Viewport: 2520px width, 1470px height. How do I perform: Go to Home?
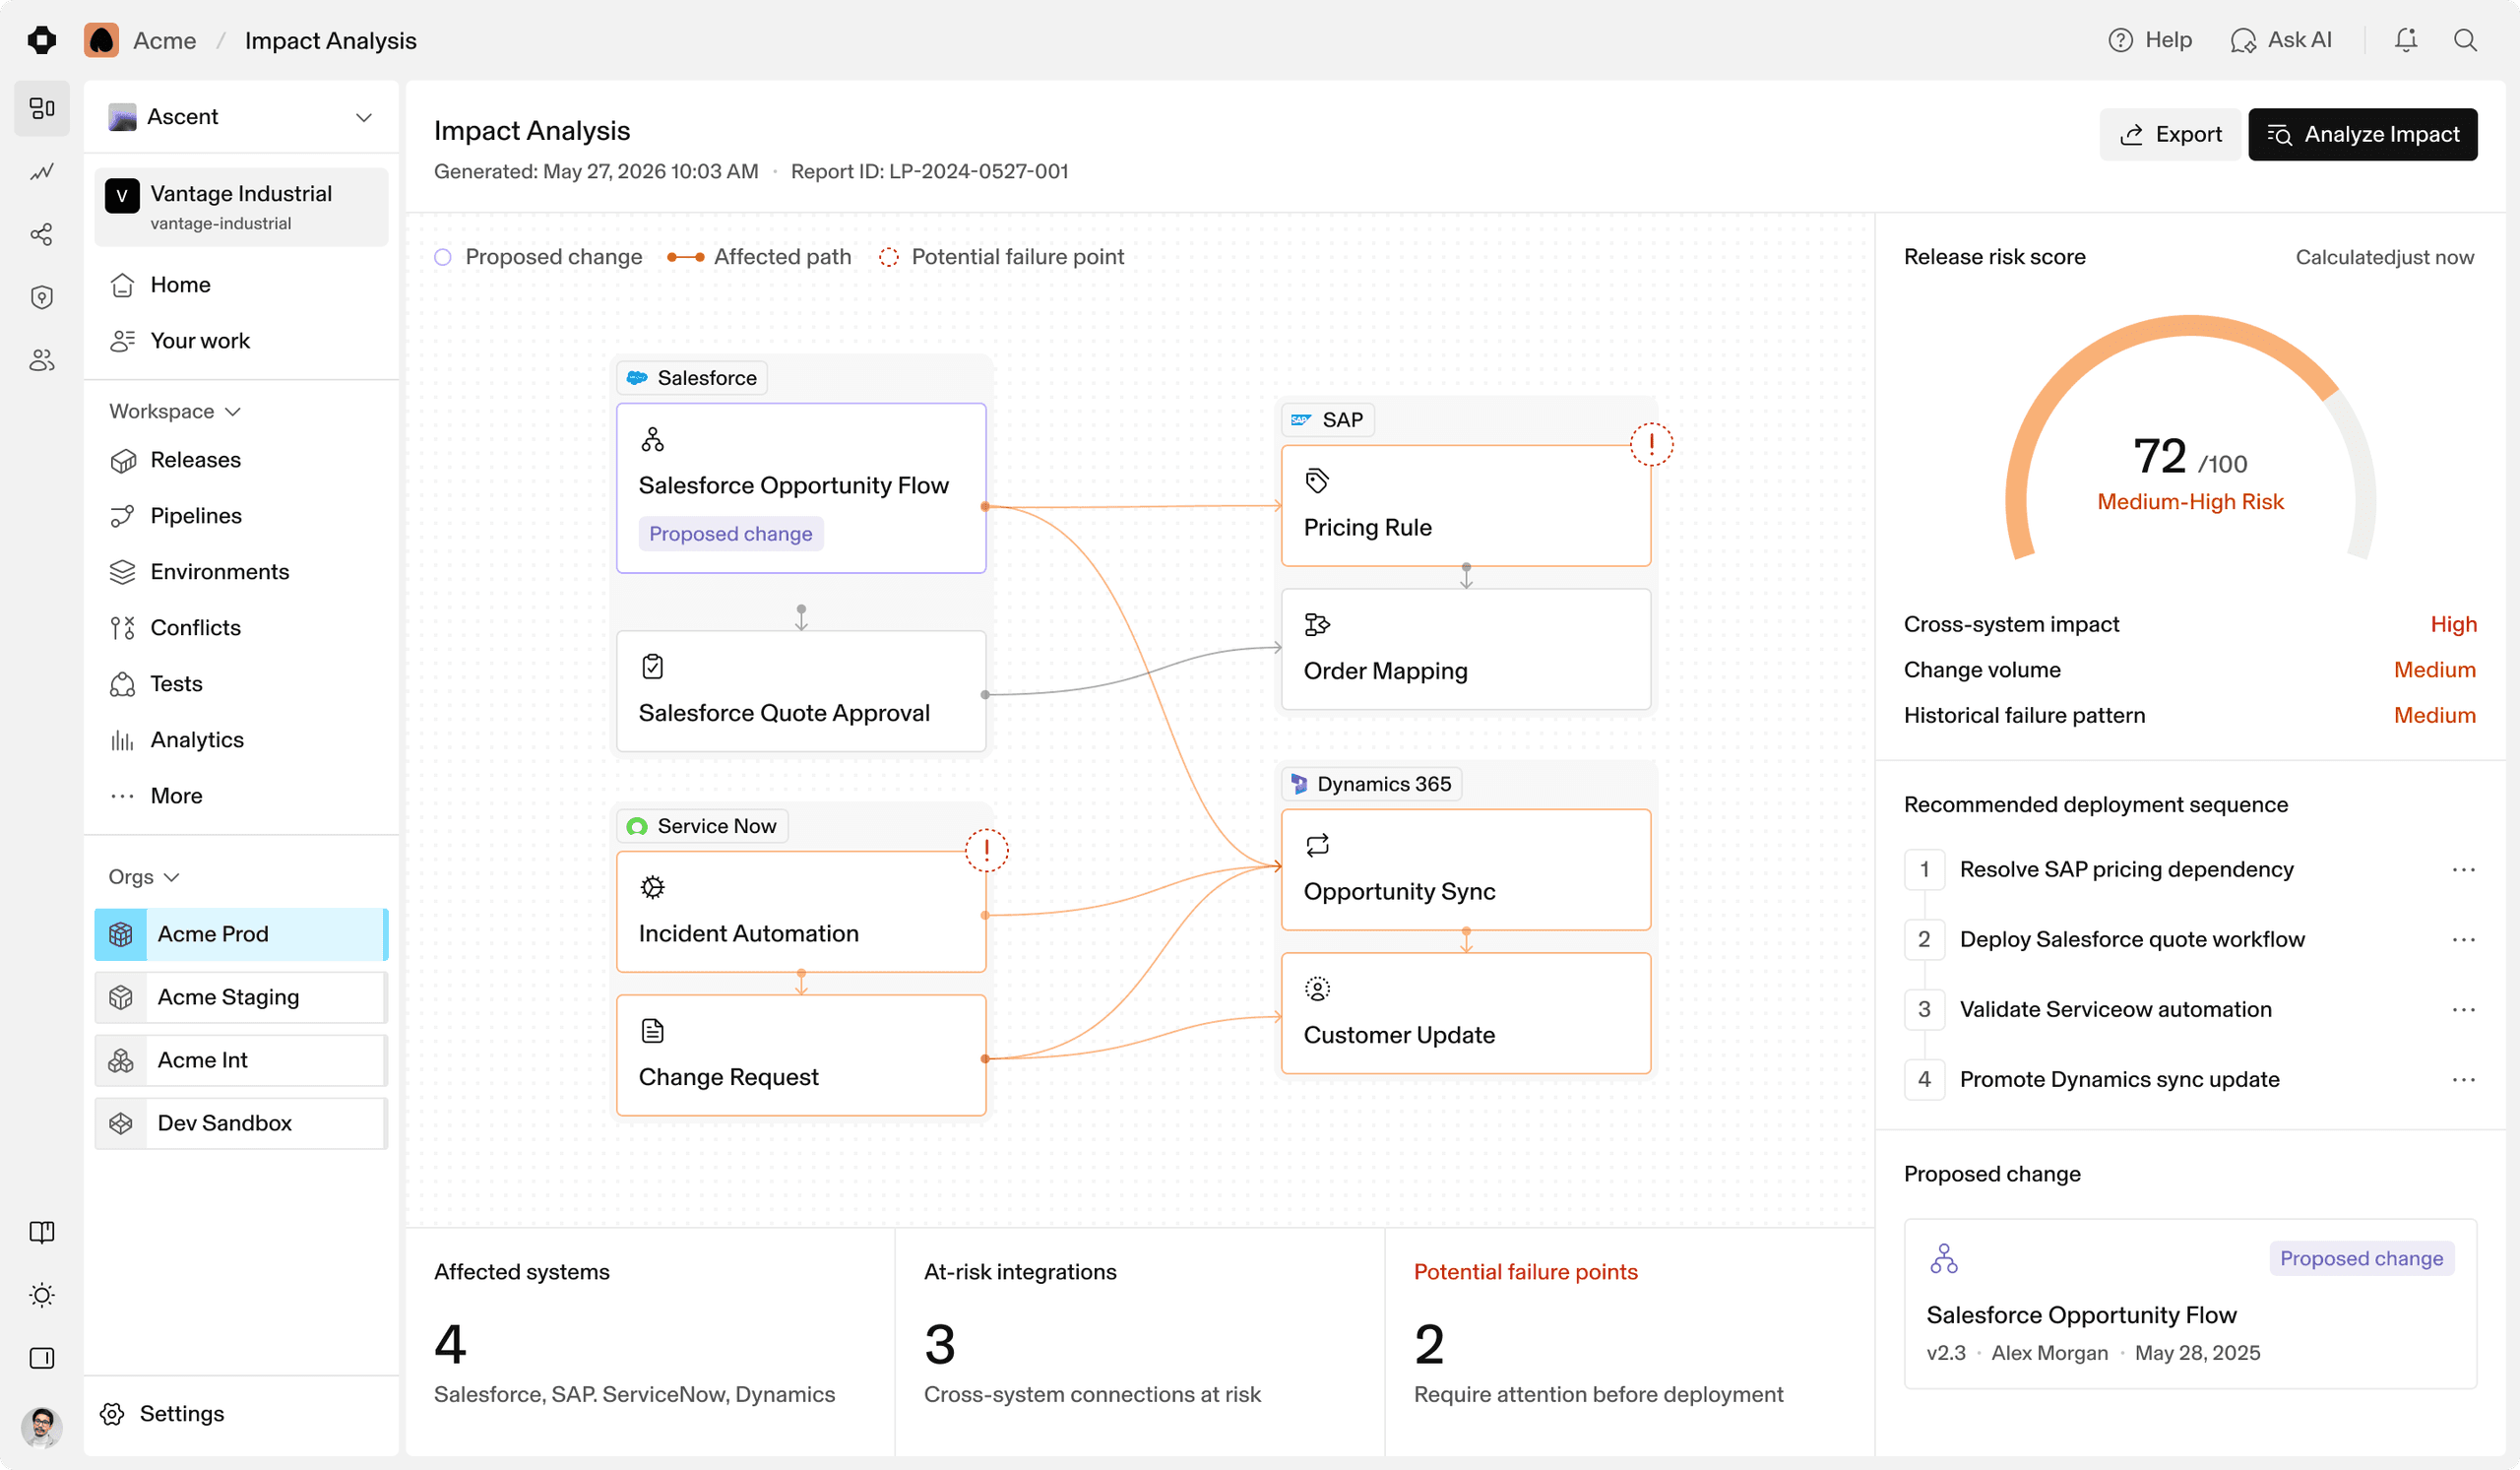tap(241, 285)
